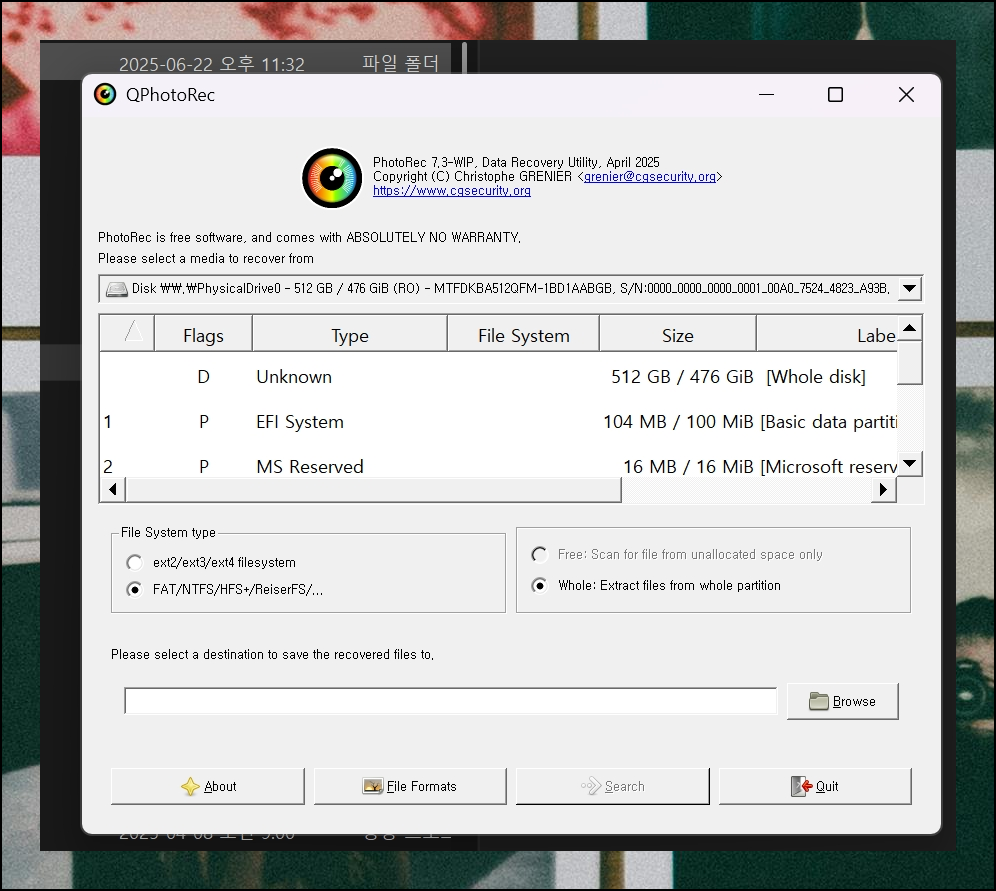
Task: Choose Free: scan unallocated space only option
Action: click(539, 554)
